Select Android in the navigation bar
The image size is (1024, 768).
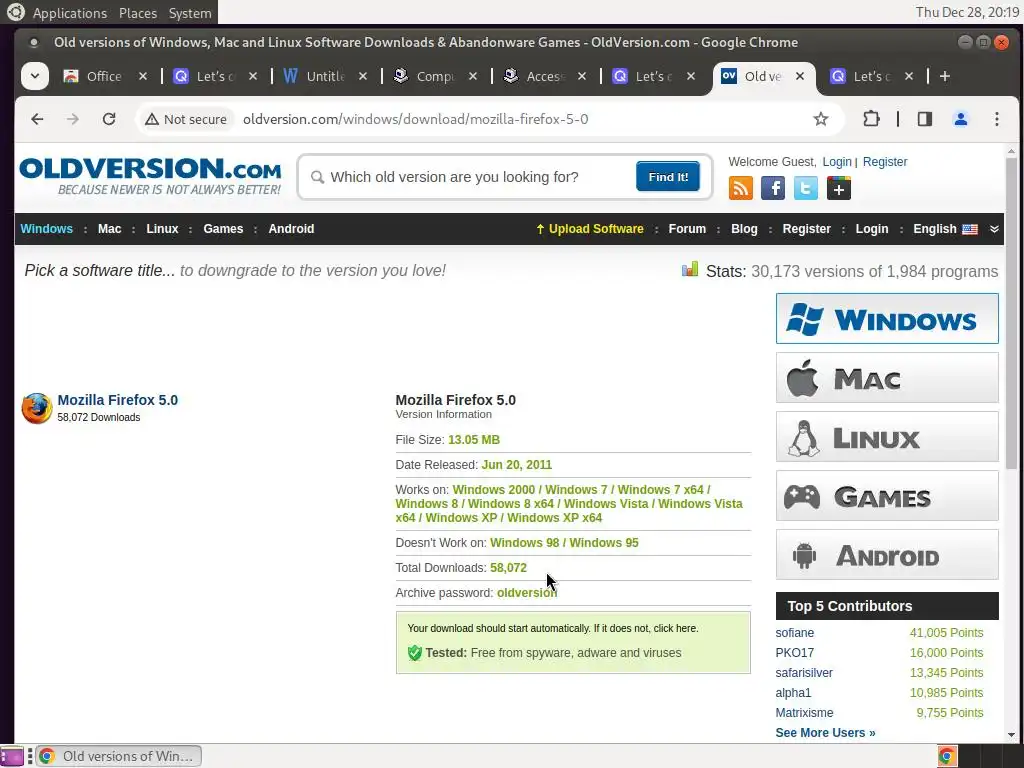(x=291, y=229)
